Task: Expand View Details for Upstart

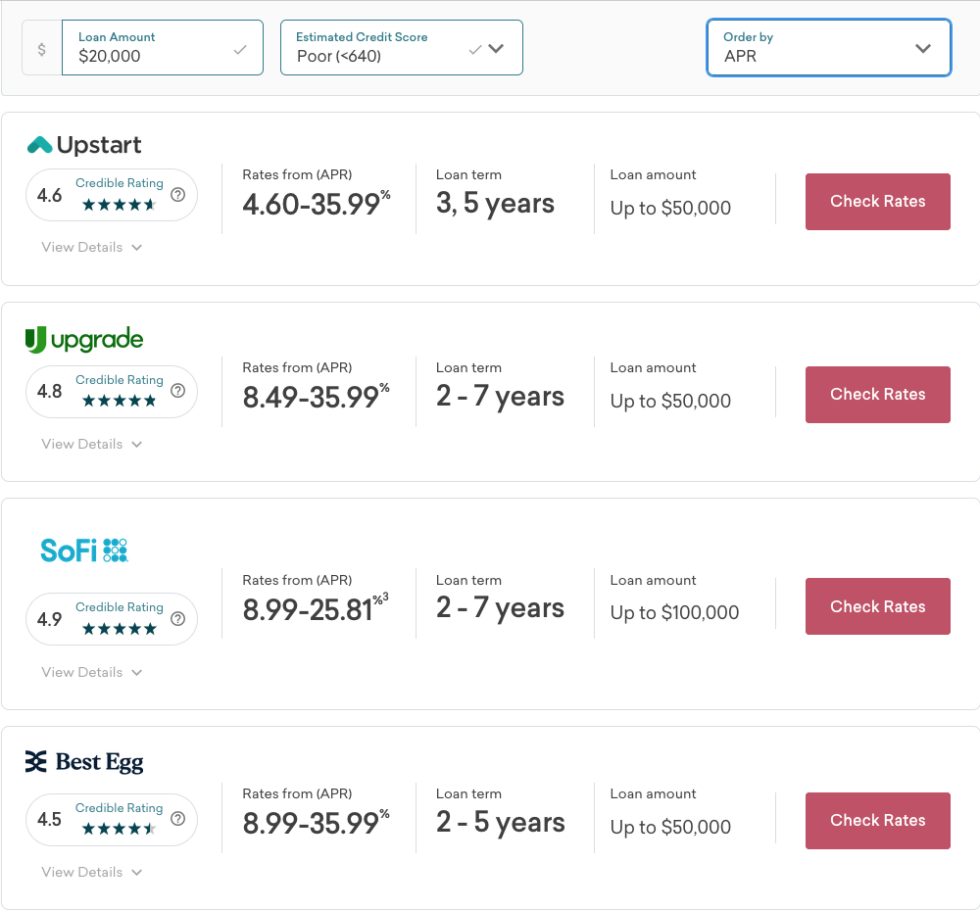Action: pos(91,247)
